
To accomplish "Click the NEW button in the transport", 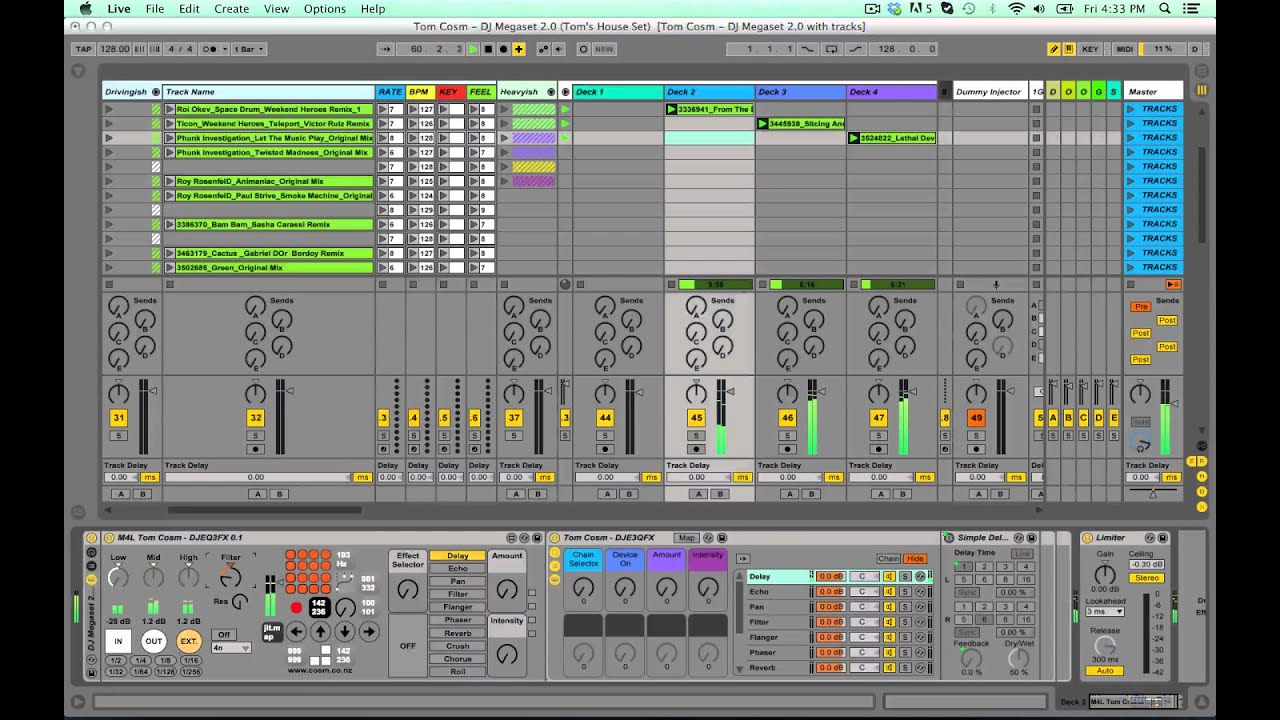I will pyautogui.click(x=604, y=49).
